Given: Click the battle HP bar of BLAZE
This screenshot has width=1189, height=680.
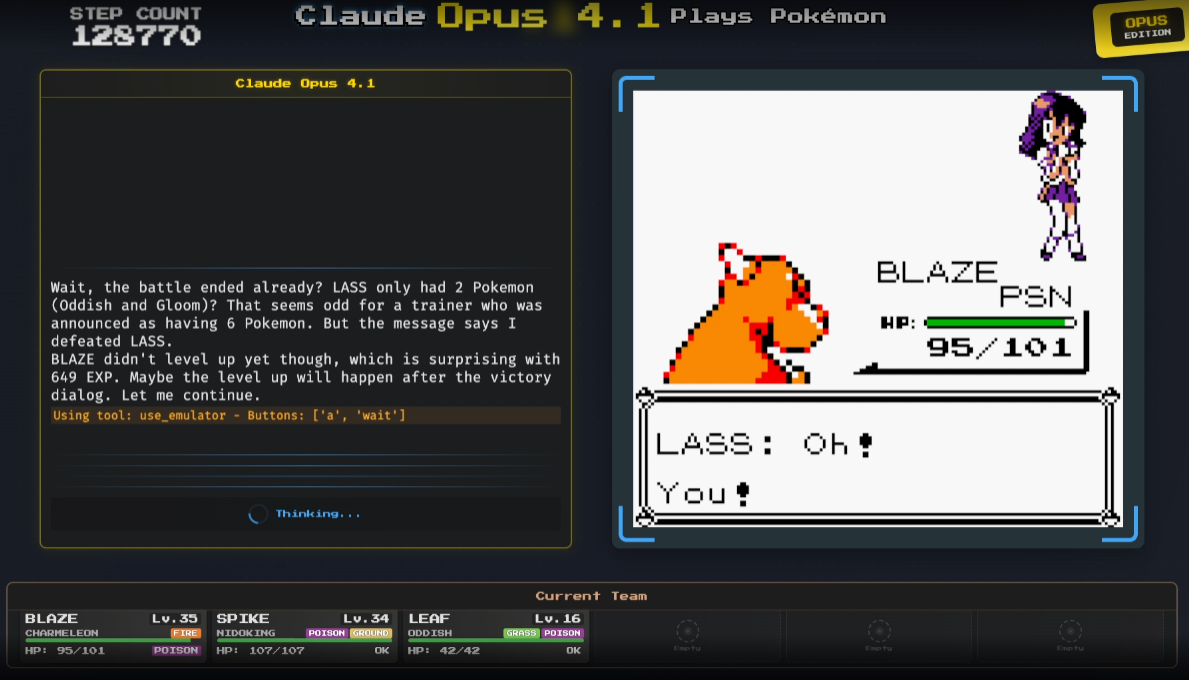Looking at the screenshot, I should coord(999,323).
